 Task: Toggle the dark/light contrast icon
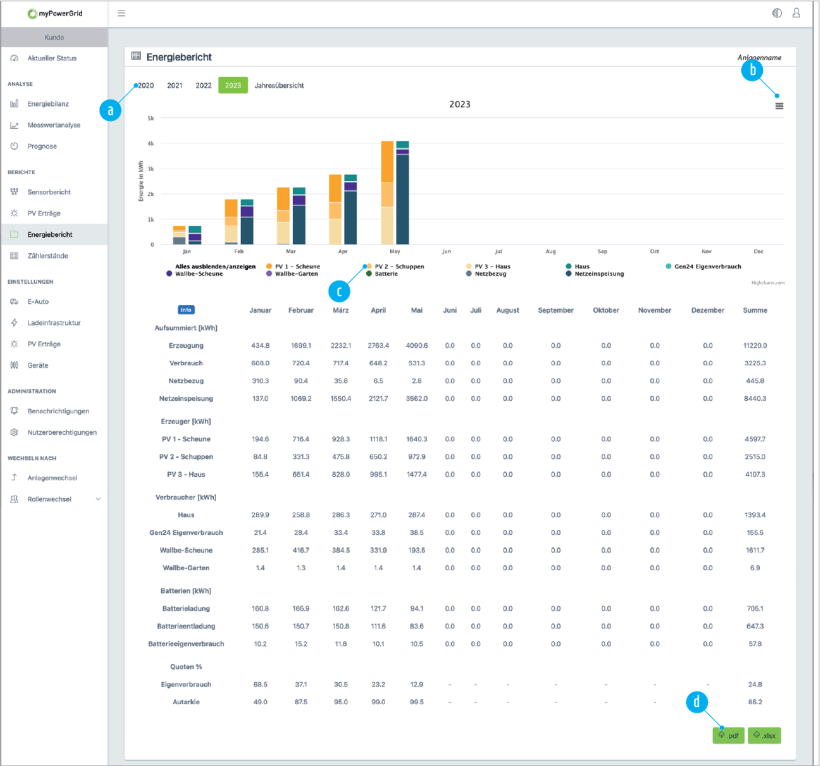click(x=778, y=14)
